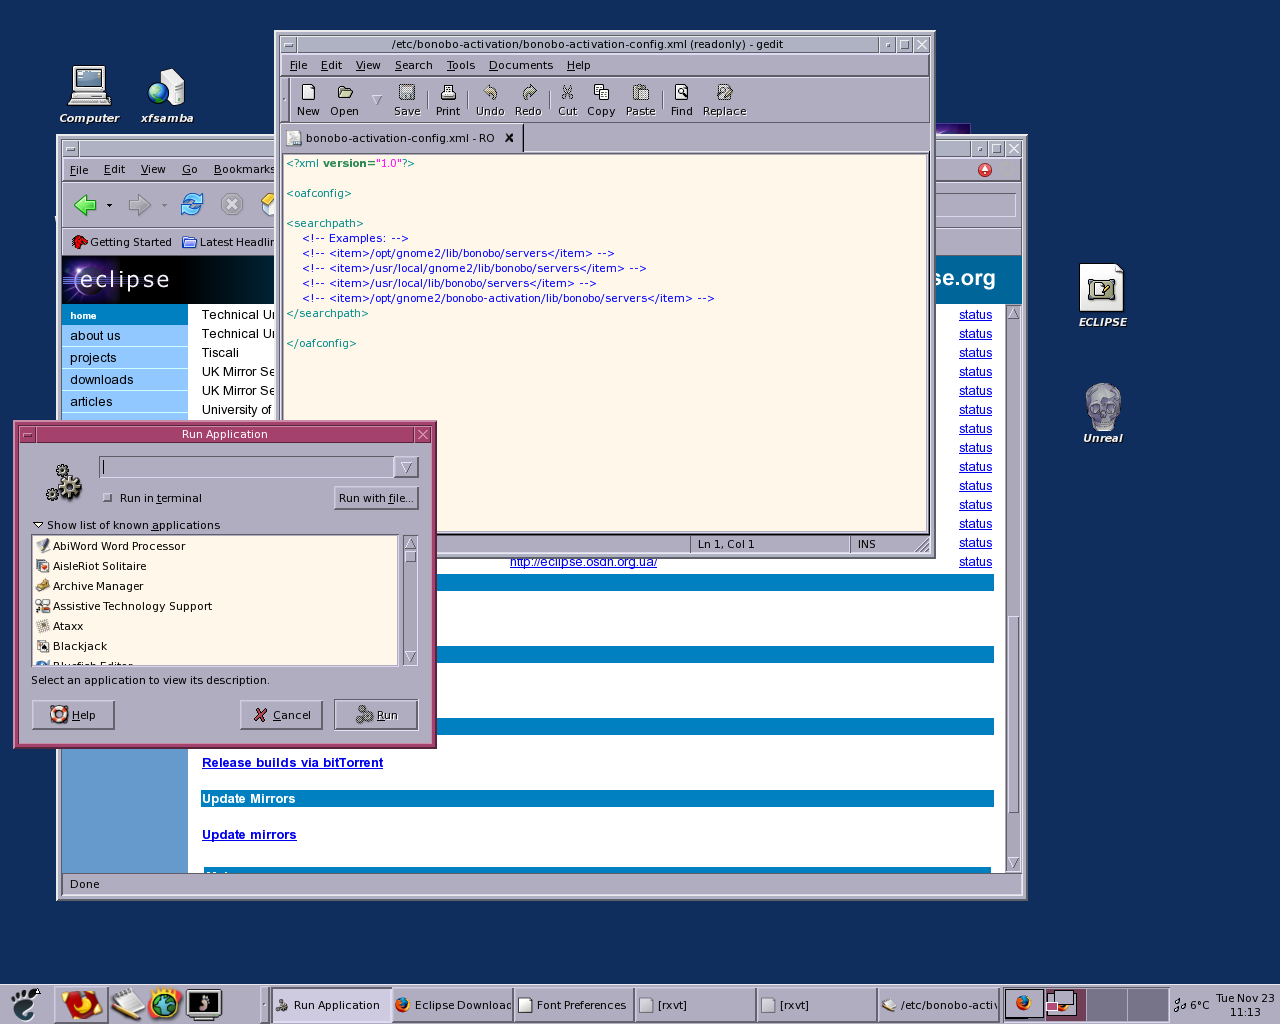
Task: Click the Stop icon in browser toolbar
Action: [232, 205]
